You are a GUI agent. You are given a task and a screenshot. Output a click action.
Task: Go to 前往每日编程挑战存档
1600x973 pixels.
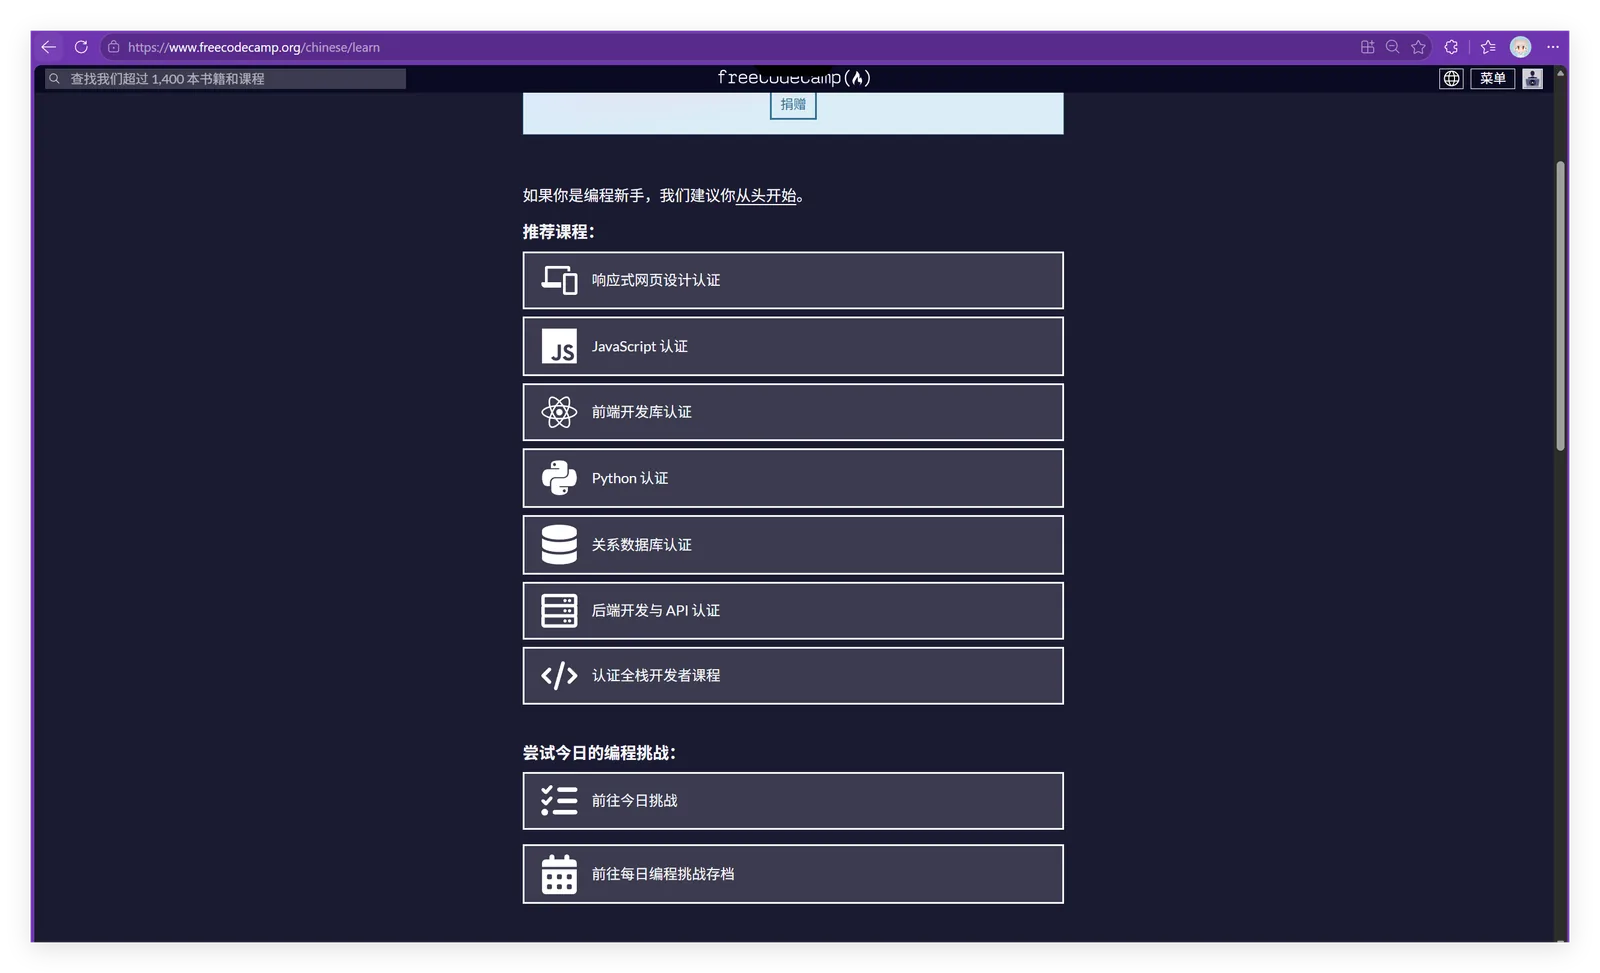click(793, 874)
